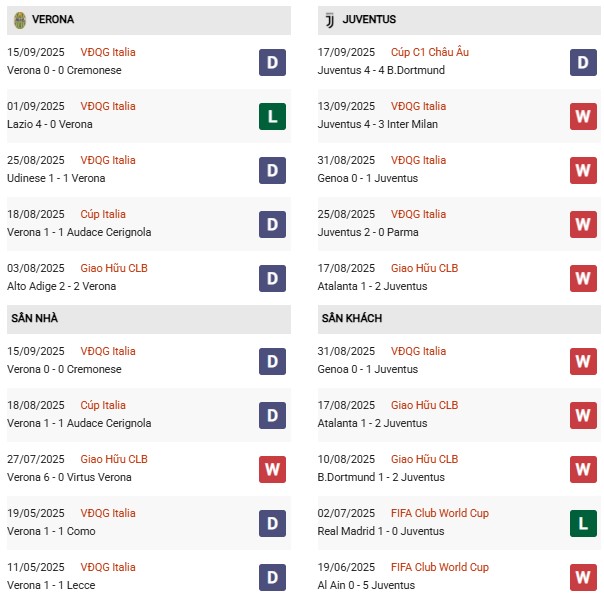Click the green L badge for Lazio 4-0 Verona
This screenshot has height=596, width=604.
[x=272, y=116]
